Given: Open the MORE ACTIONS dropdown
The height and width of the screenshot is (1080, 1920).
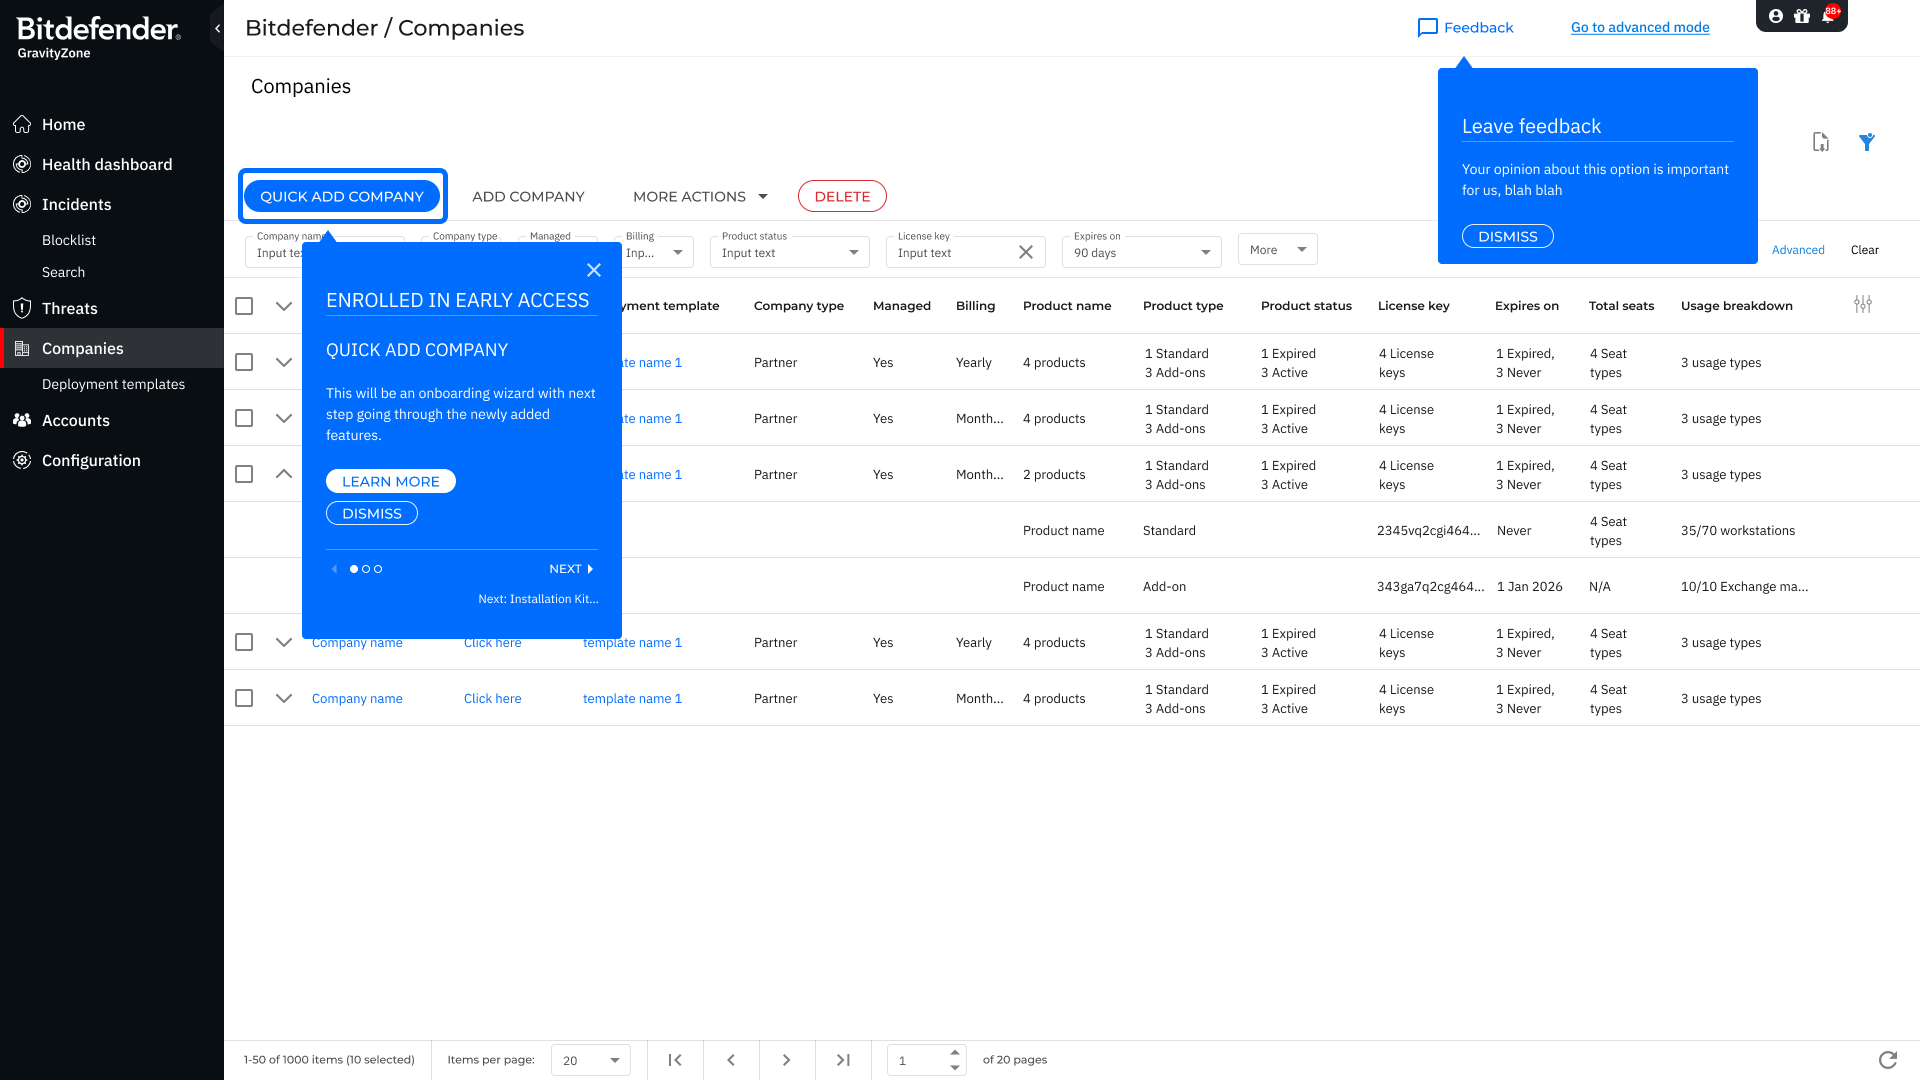Looking at the screenshot, I should [700, 196].
